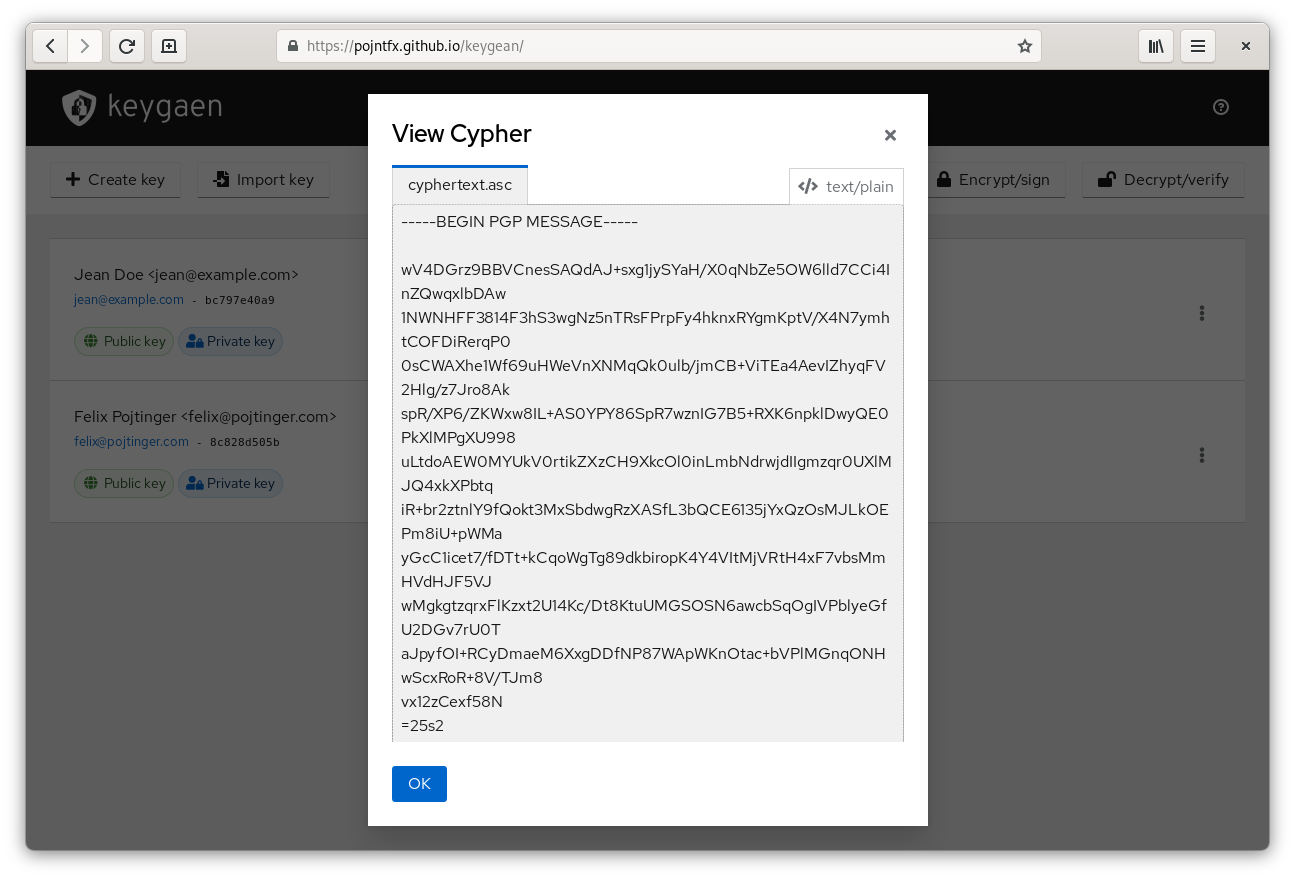Click inside the PGP message text area
This screenshot has height=879, width=1295.
tap(648, 473)
